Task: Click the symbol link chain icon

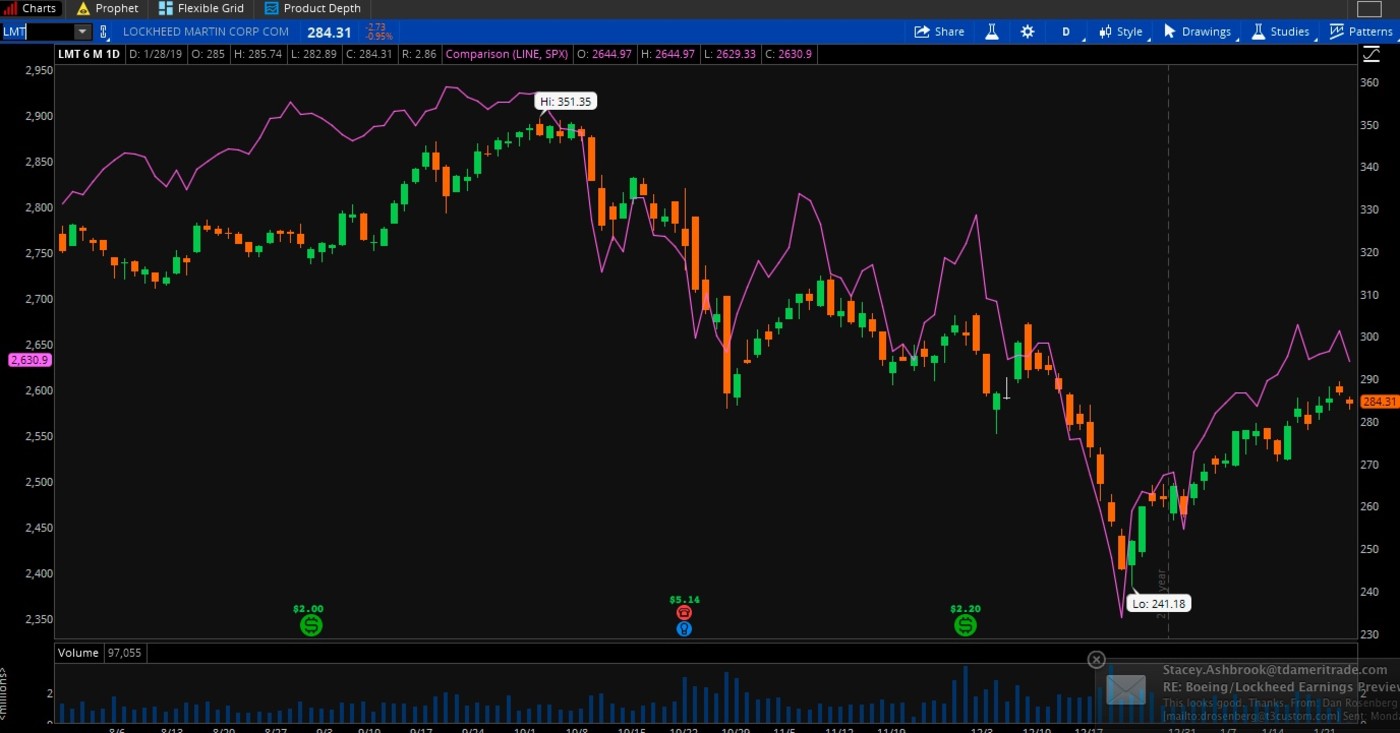Action: [x=104, y=32]
